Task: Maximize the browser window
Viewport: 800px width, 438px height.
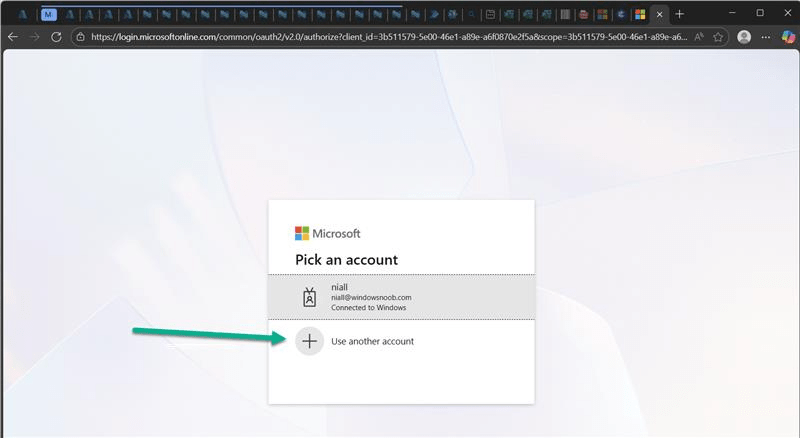Action: click(x=760, y=13)
